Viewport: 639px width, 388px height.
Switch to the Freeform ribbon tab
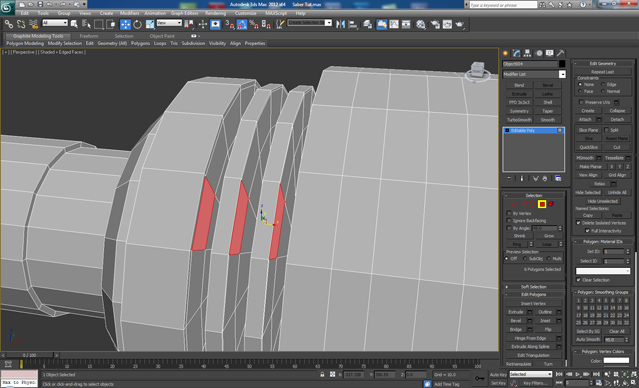pyautogui.click(x=89, y=36)
